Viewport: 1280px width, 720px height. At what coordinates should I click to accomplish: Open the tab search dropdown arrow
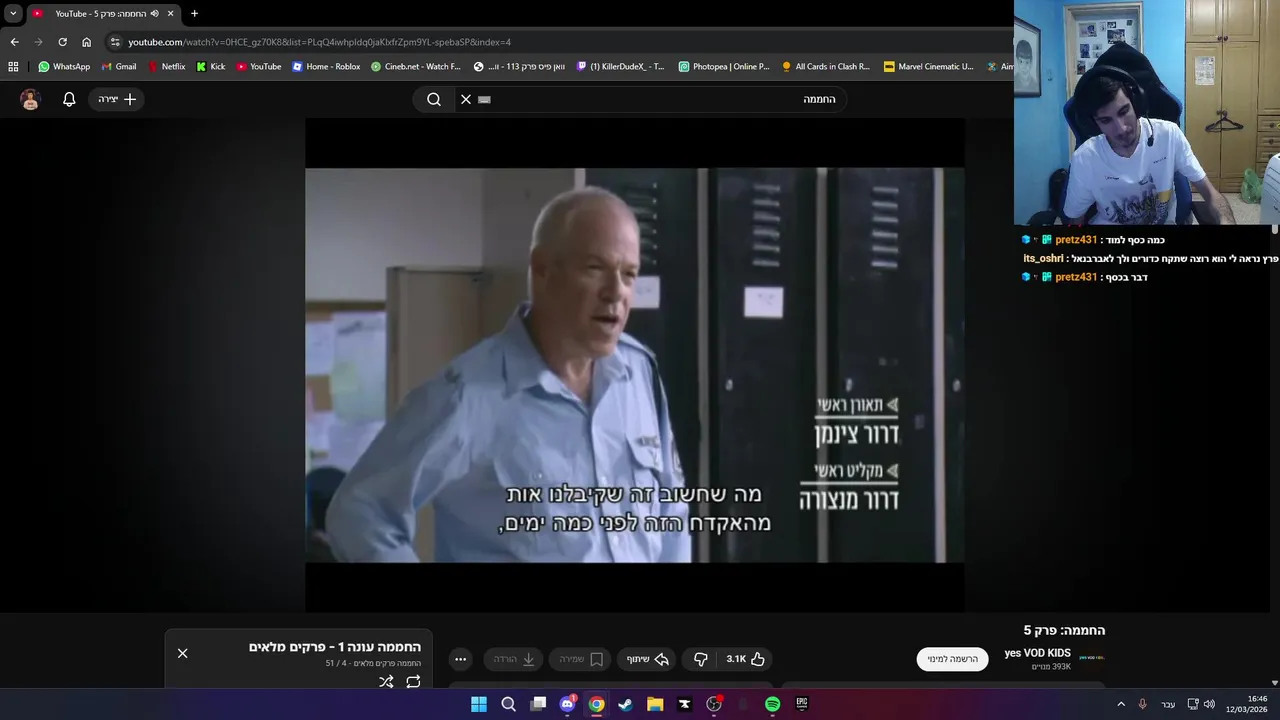click(13, 14)
